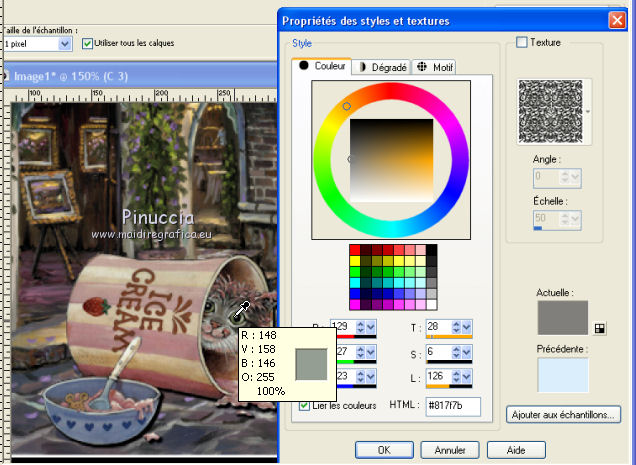Expand the texture thumbnail dropdown arrow

click(x=588, y=112)
